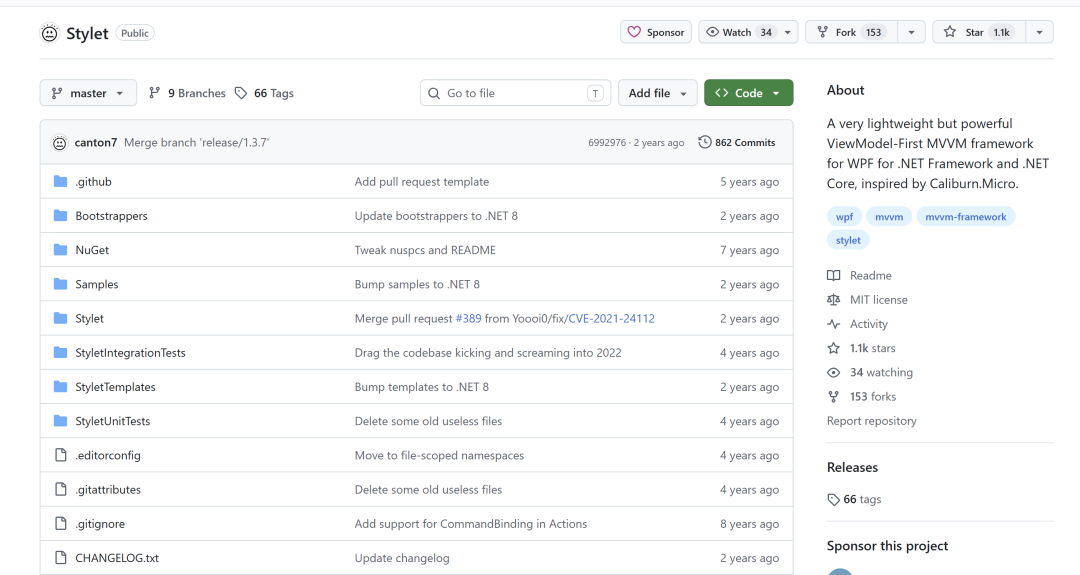Expand the Fork options dropdown arrow
Screen dimensions: 1080x575
point(911,32)
